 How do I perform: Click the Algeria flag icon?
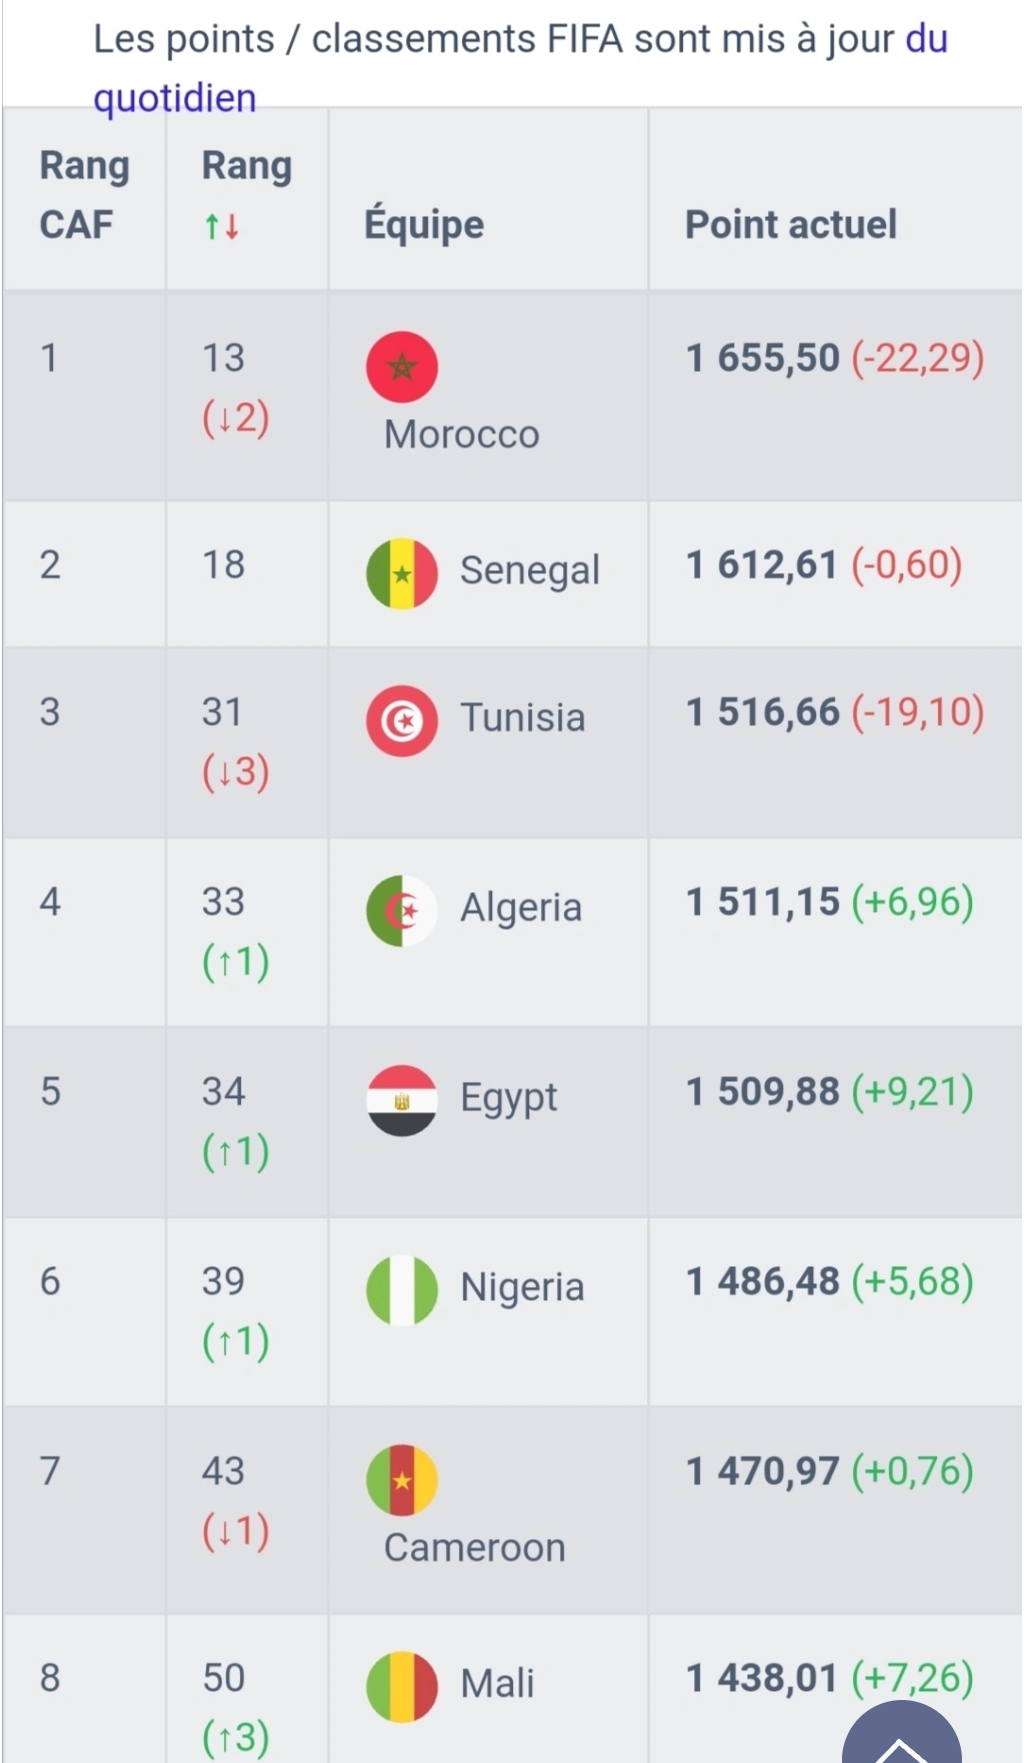[x=402, y=911]
